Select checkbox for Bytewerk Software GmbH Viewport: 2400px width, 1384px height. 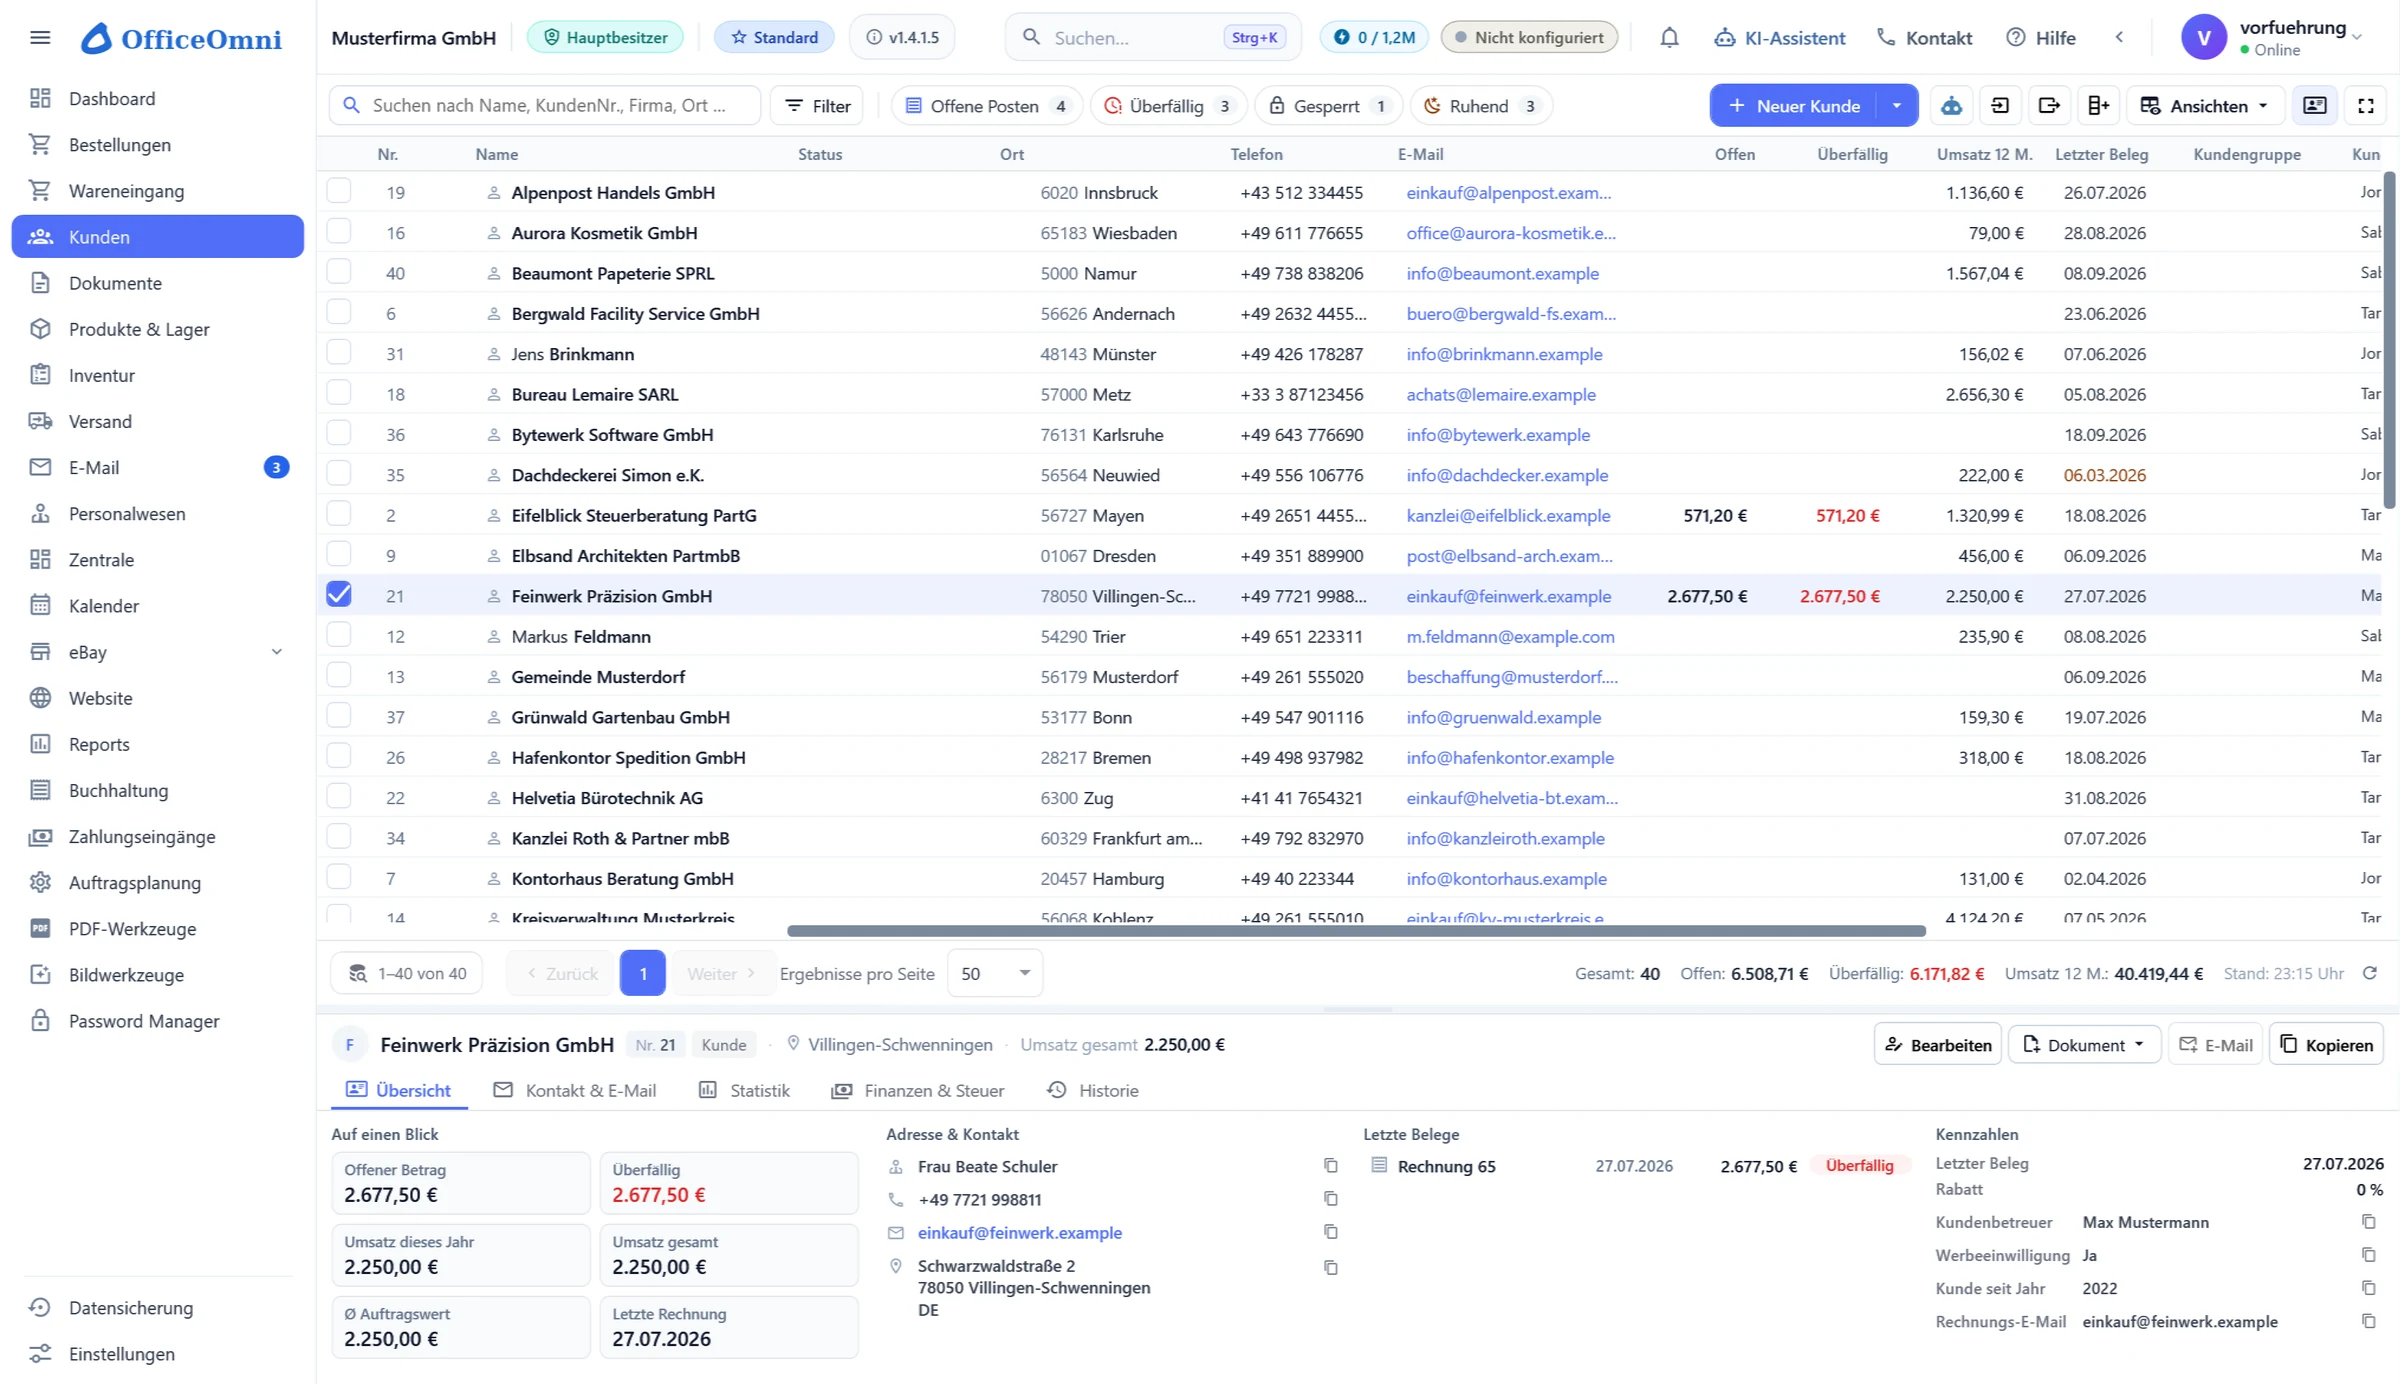(x=339, y=433)
